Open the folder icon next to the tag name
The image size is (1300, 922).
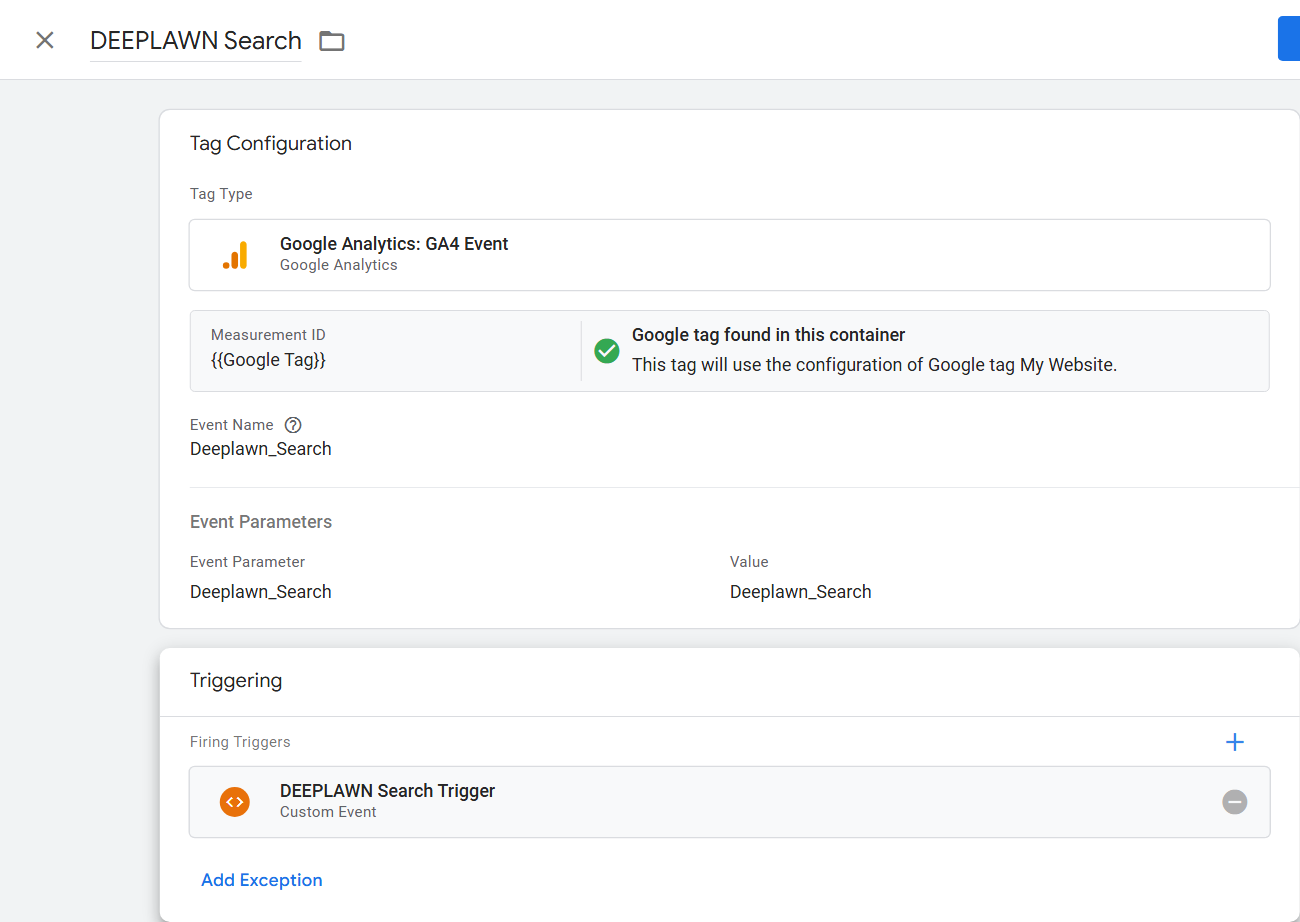(x=332, y=41)
